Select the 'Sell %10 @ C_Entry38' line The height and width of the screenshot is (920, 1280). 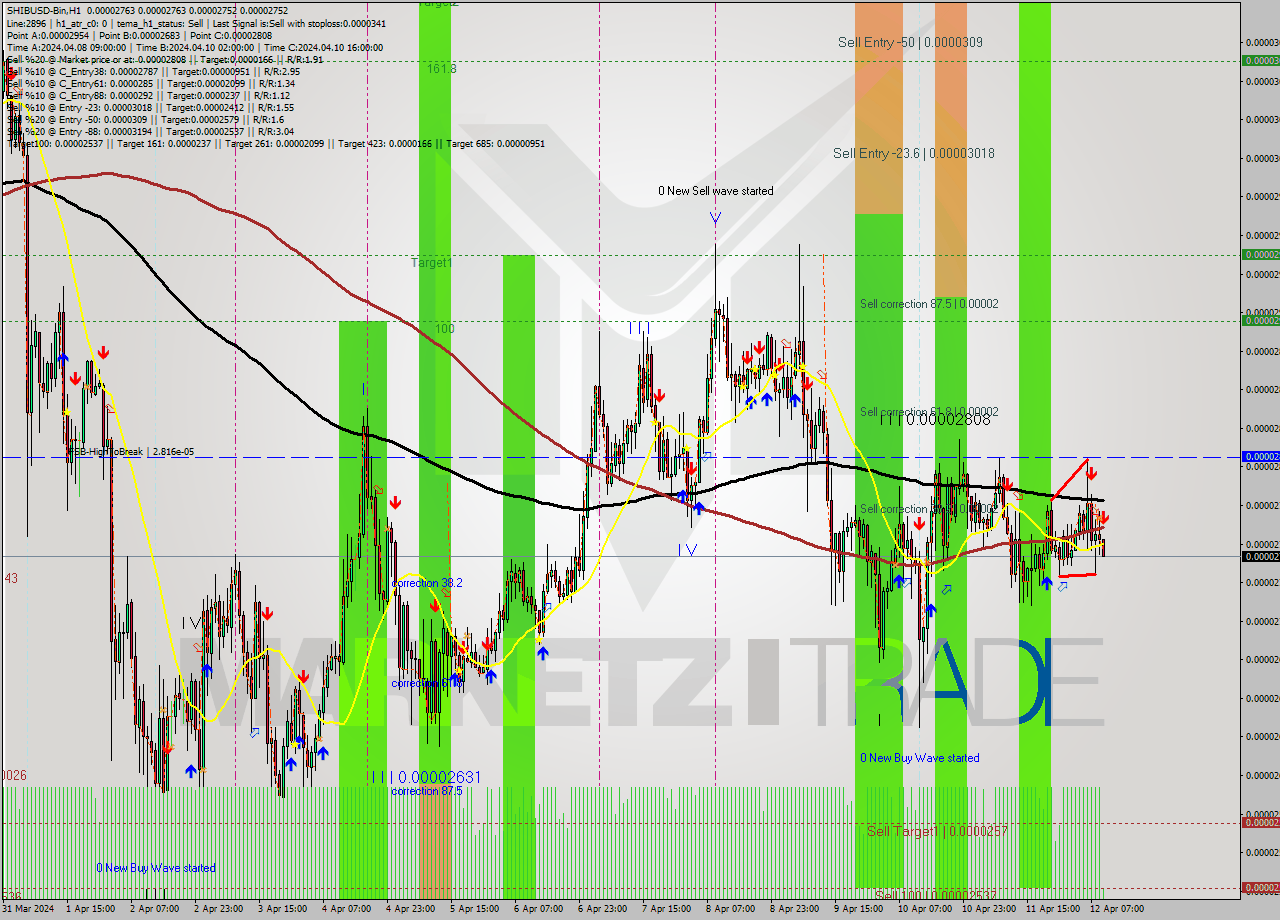(x=153, y=71)
